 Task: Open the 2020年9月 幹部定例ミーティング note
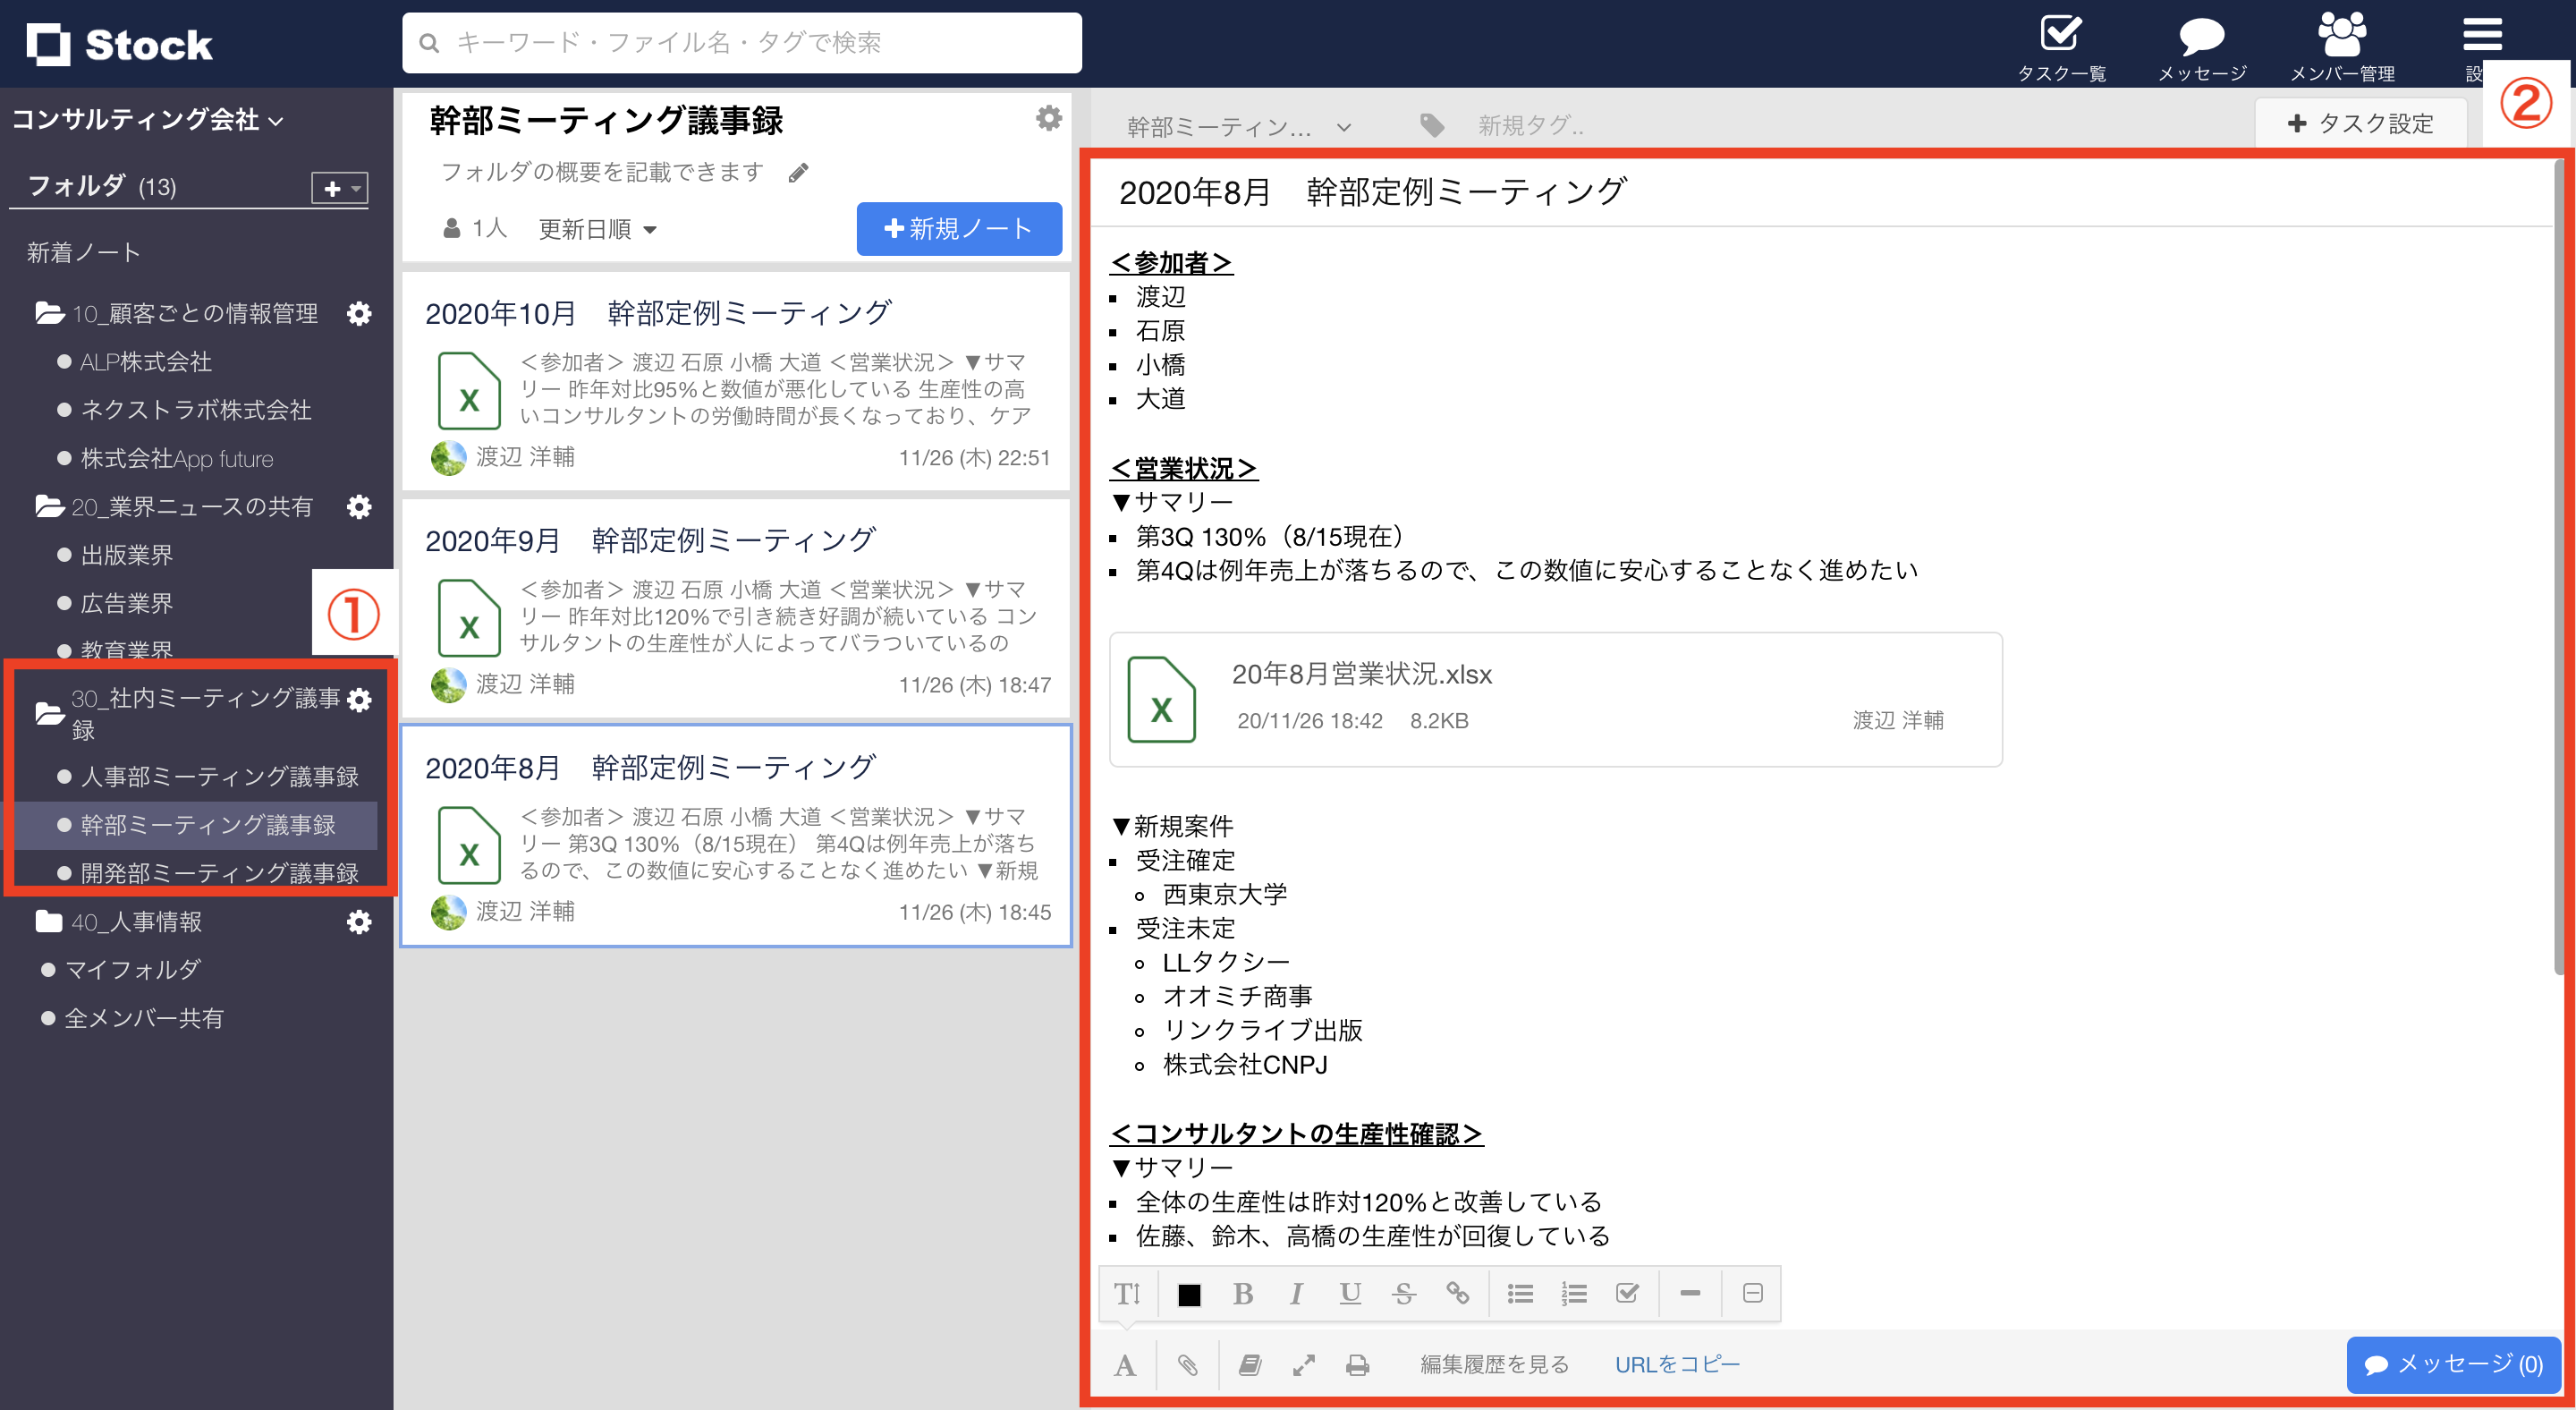(737, 609)
